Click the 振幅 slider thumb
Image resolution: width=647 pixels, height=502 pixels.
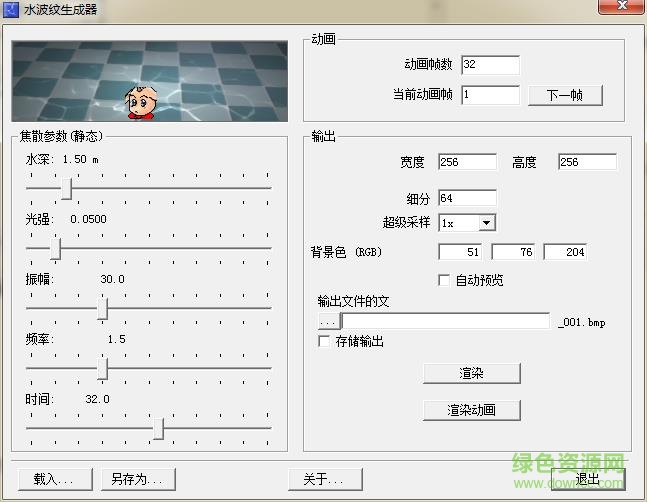(x=102, y=309)
